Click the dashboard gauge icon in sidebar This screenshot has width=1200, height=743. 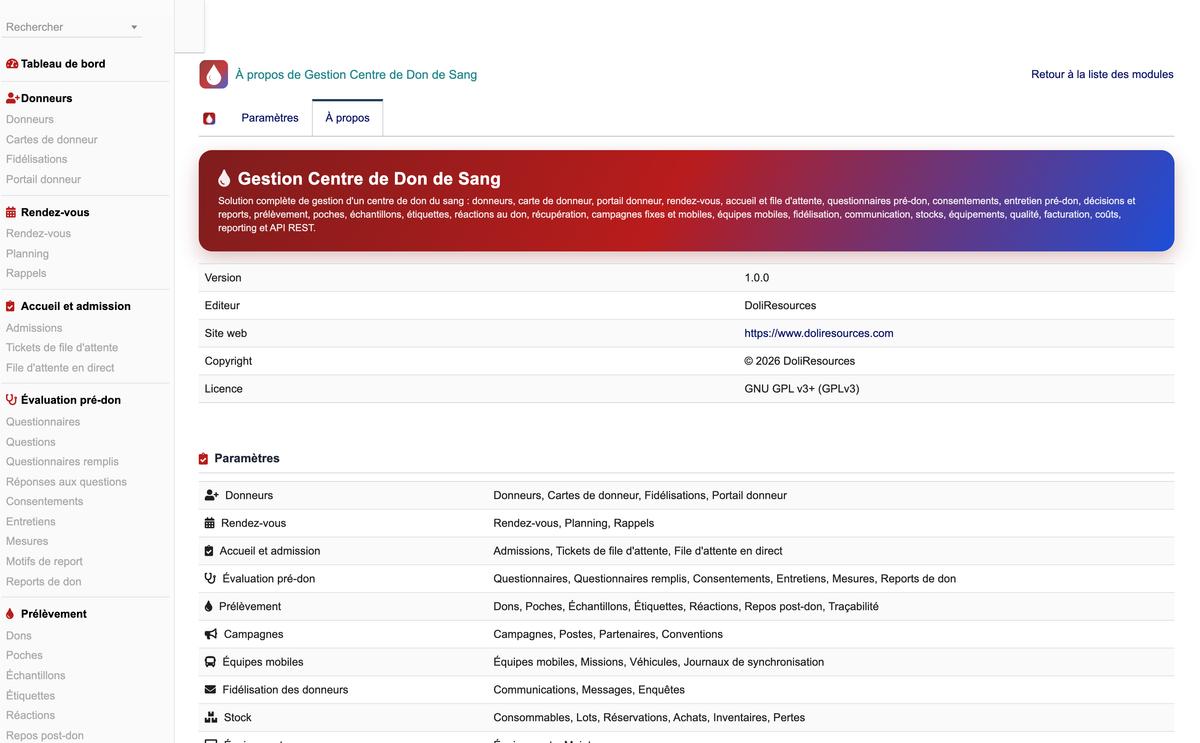[12, 64]
